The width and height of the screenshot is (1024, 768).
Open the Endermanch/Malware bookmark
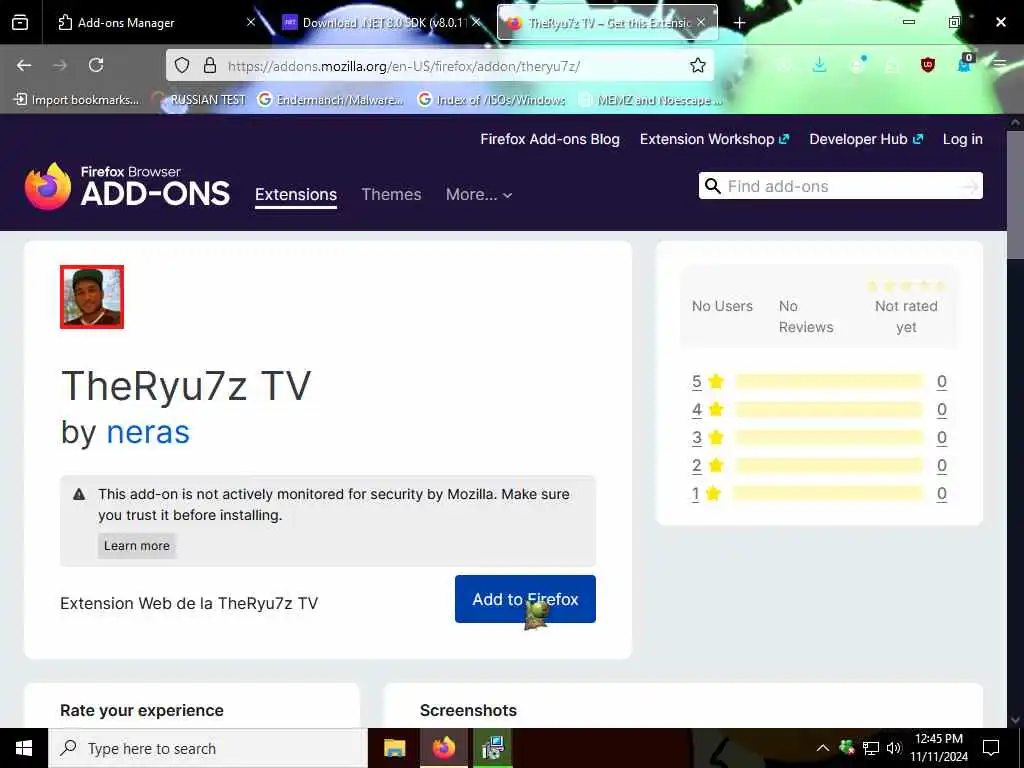331,100
